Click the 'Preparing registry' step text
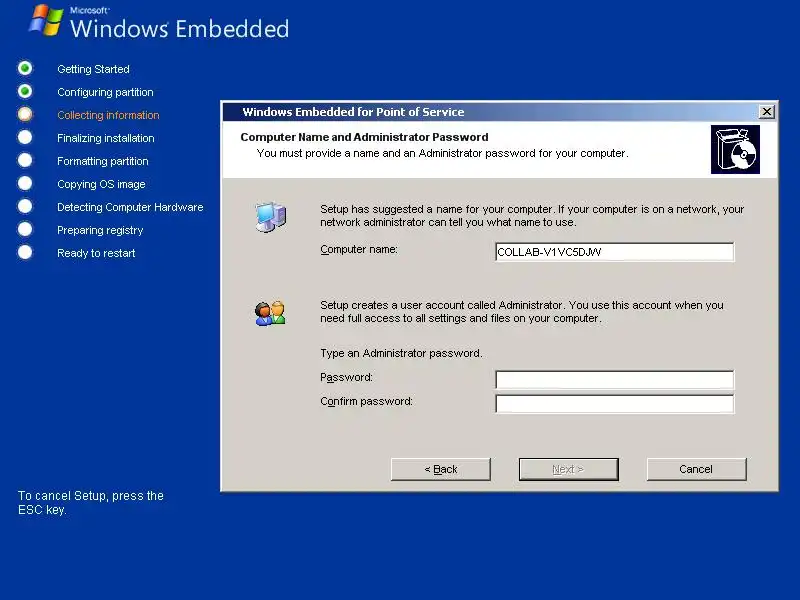The width and height of the screenshot is (800, 600). click(x=100, y=230)
